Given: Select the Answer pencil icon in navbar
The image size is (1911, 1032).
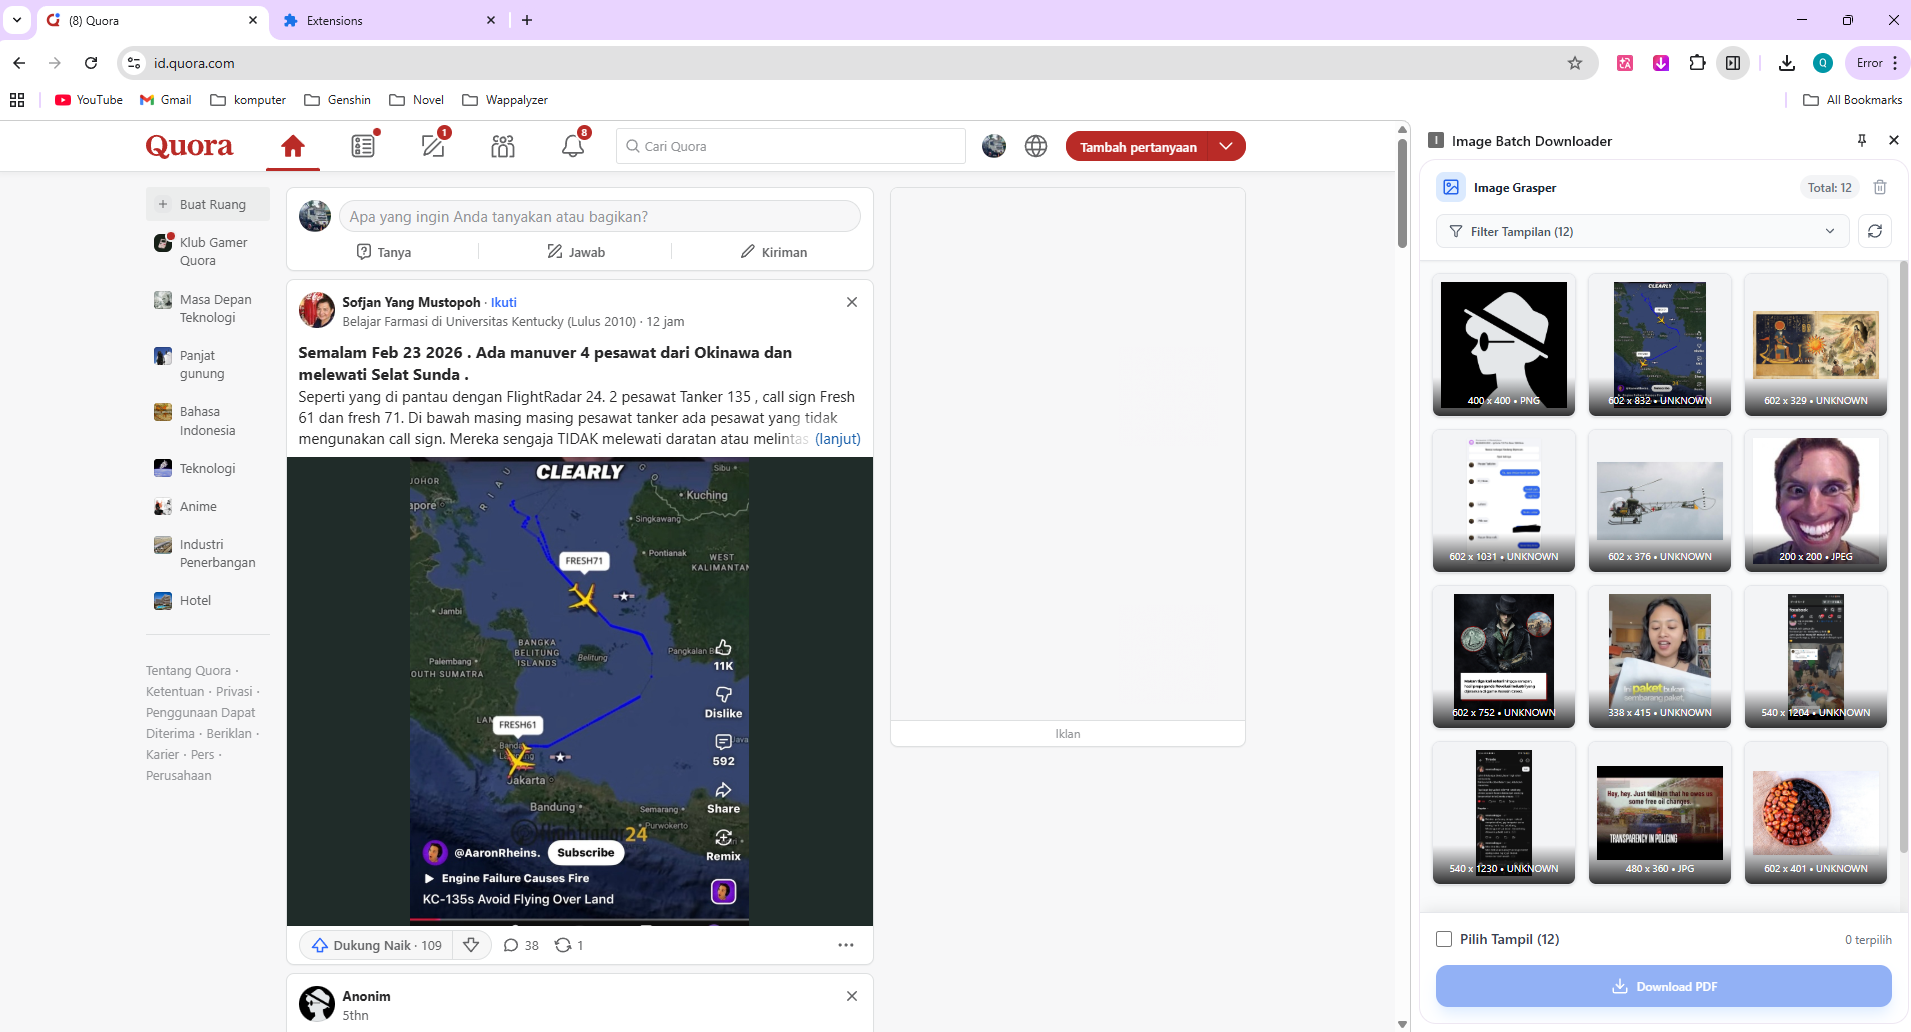Looking at the screenshot, I should click(x=433, y=146).
